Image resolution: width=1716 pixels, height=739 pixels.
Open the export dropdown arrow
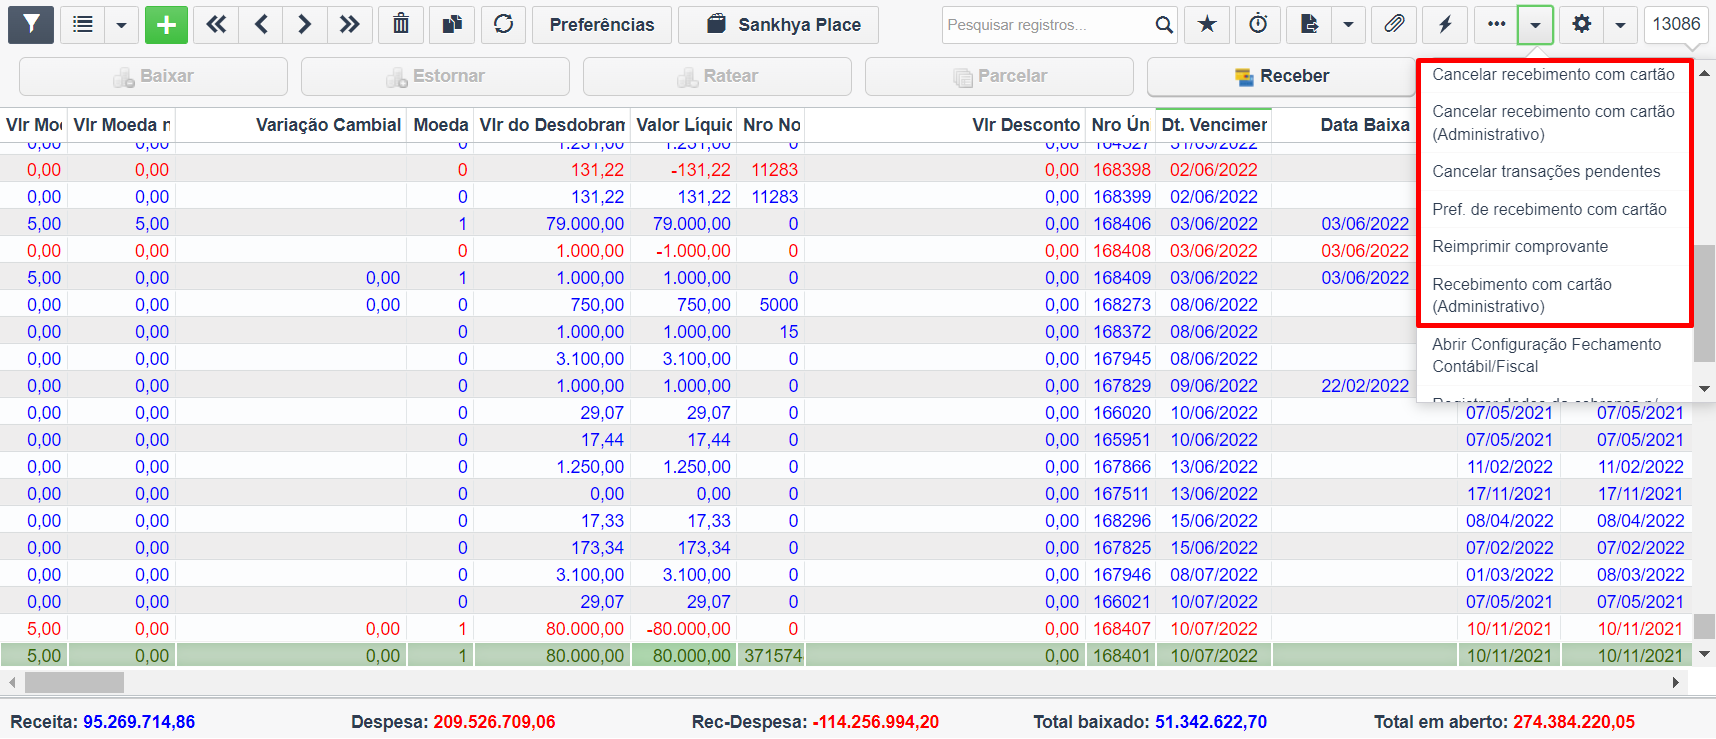click(x=1349, y=25)
